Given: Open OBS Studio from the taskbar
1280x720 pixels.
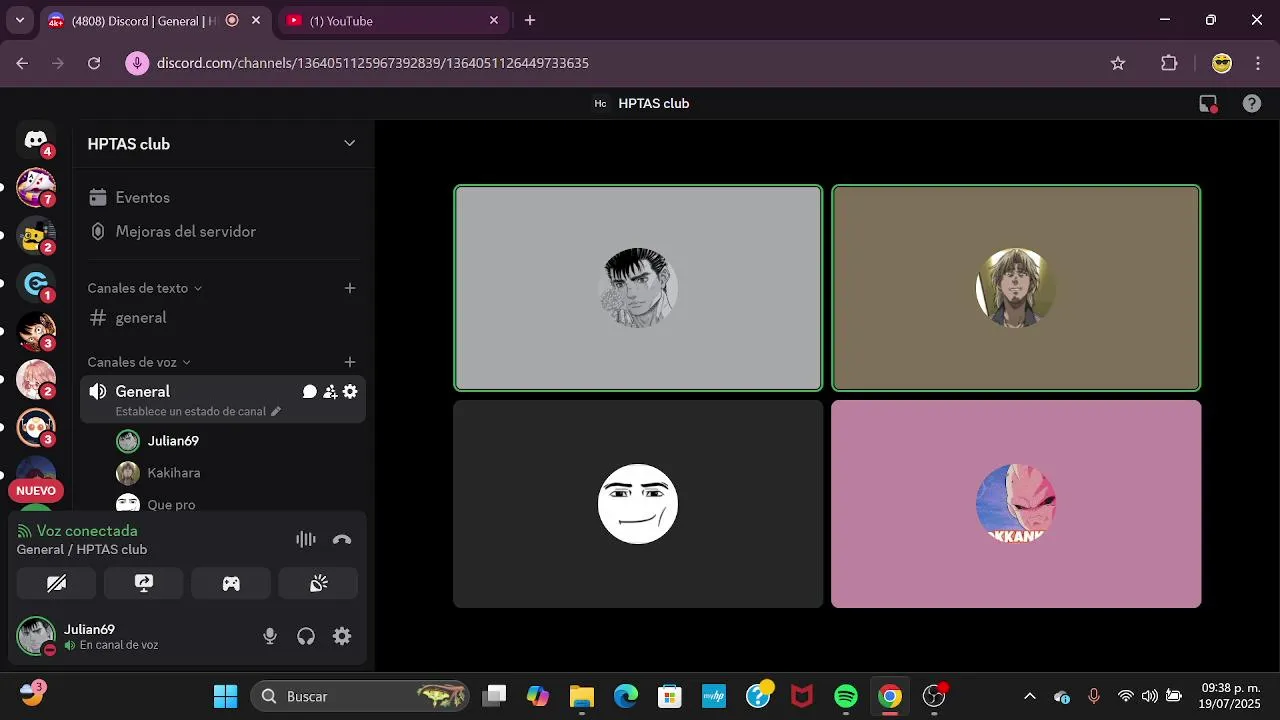Looking at the screenshot, I should point(934,696).
